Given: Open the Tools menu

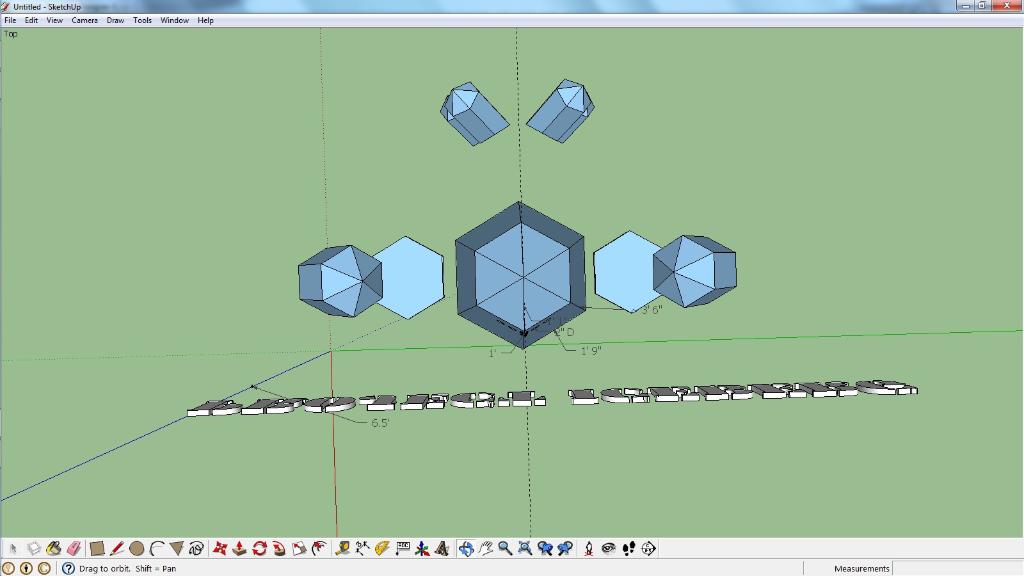Looking at the screenshot, I should click(x=142, y=20).
